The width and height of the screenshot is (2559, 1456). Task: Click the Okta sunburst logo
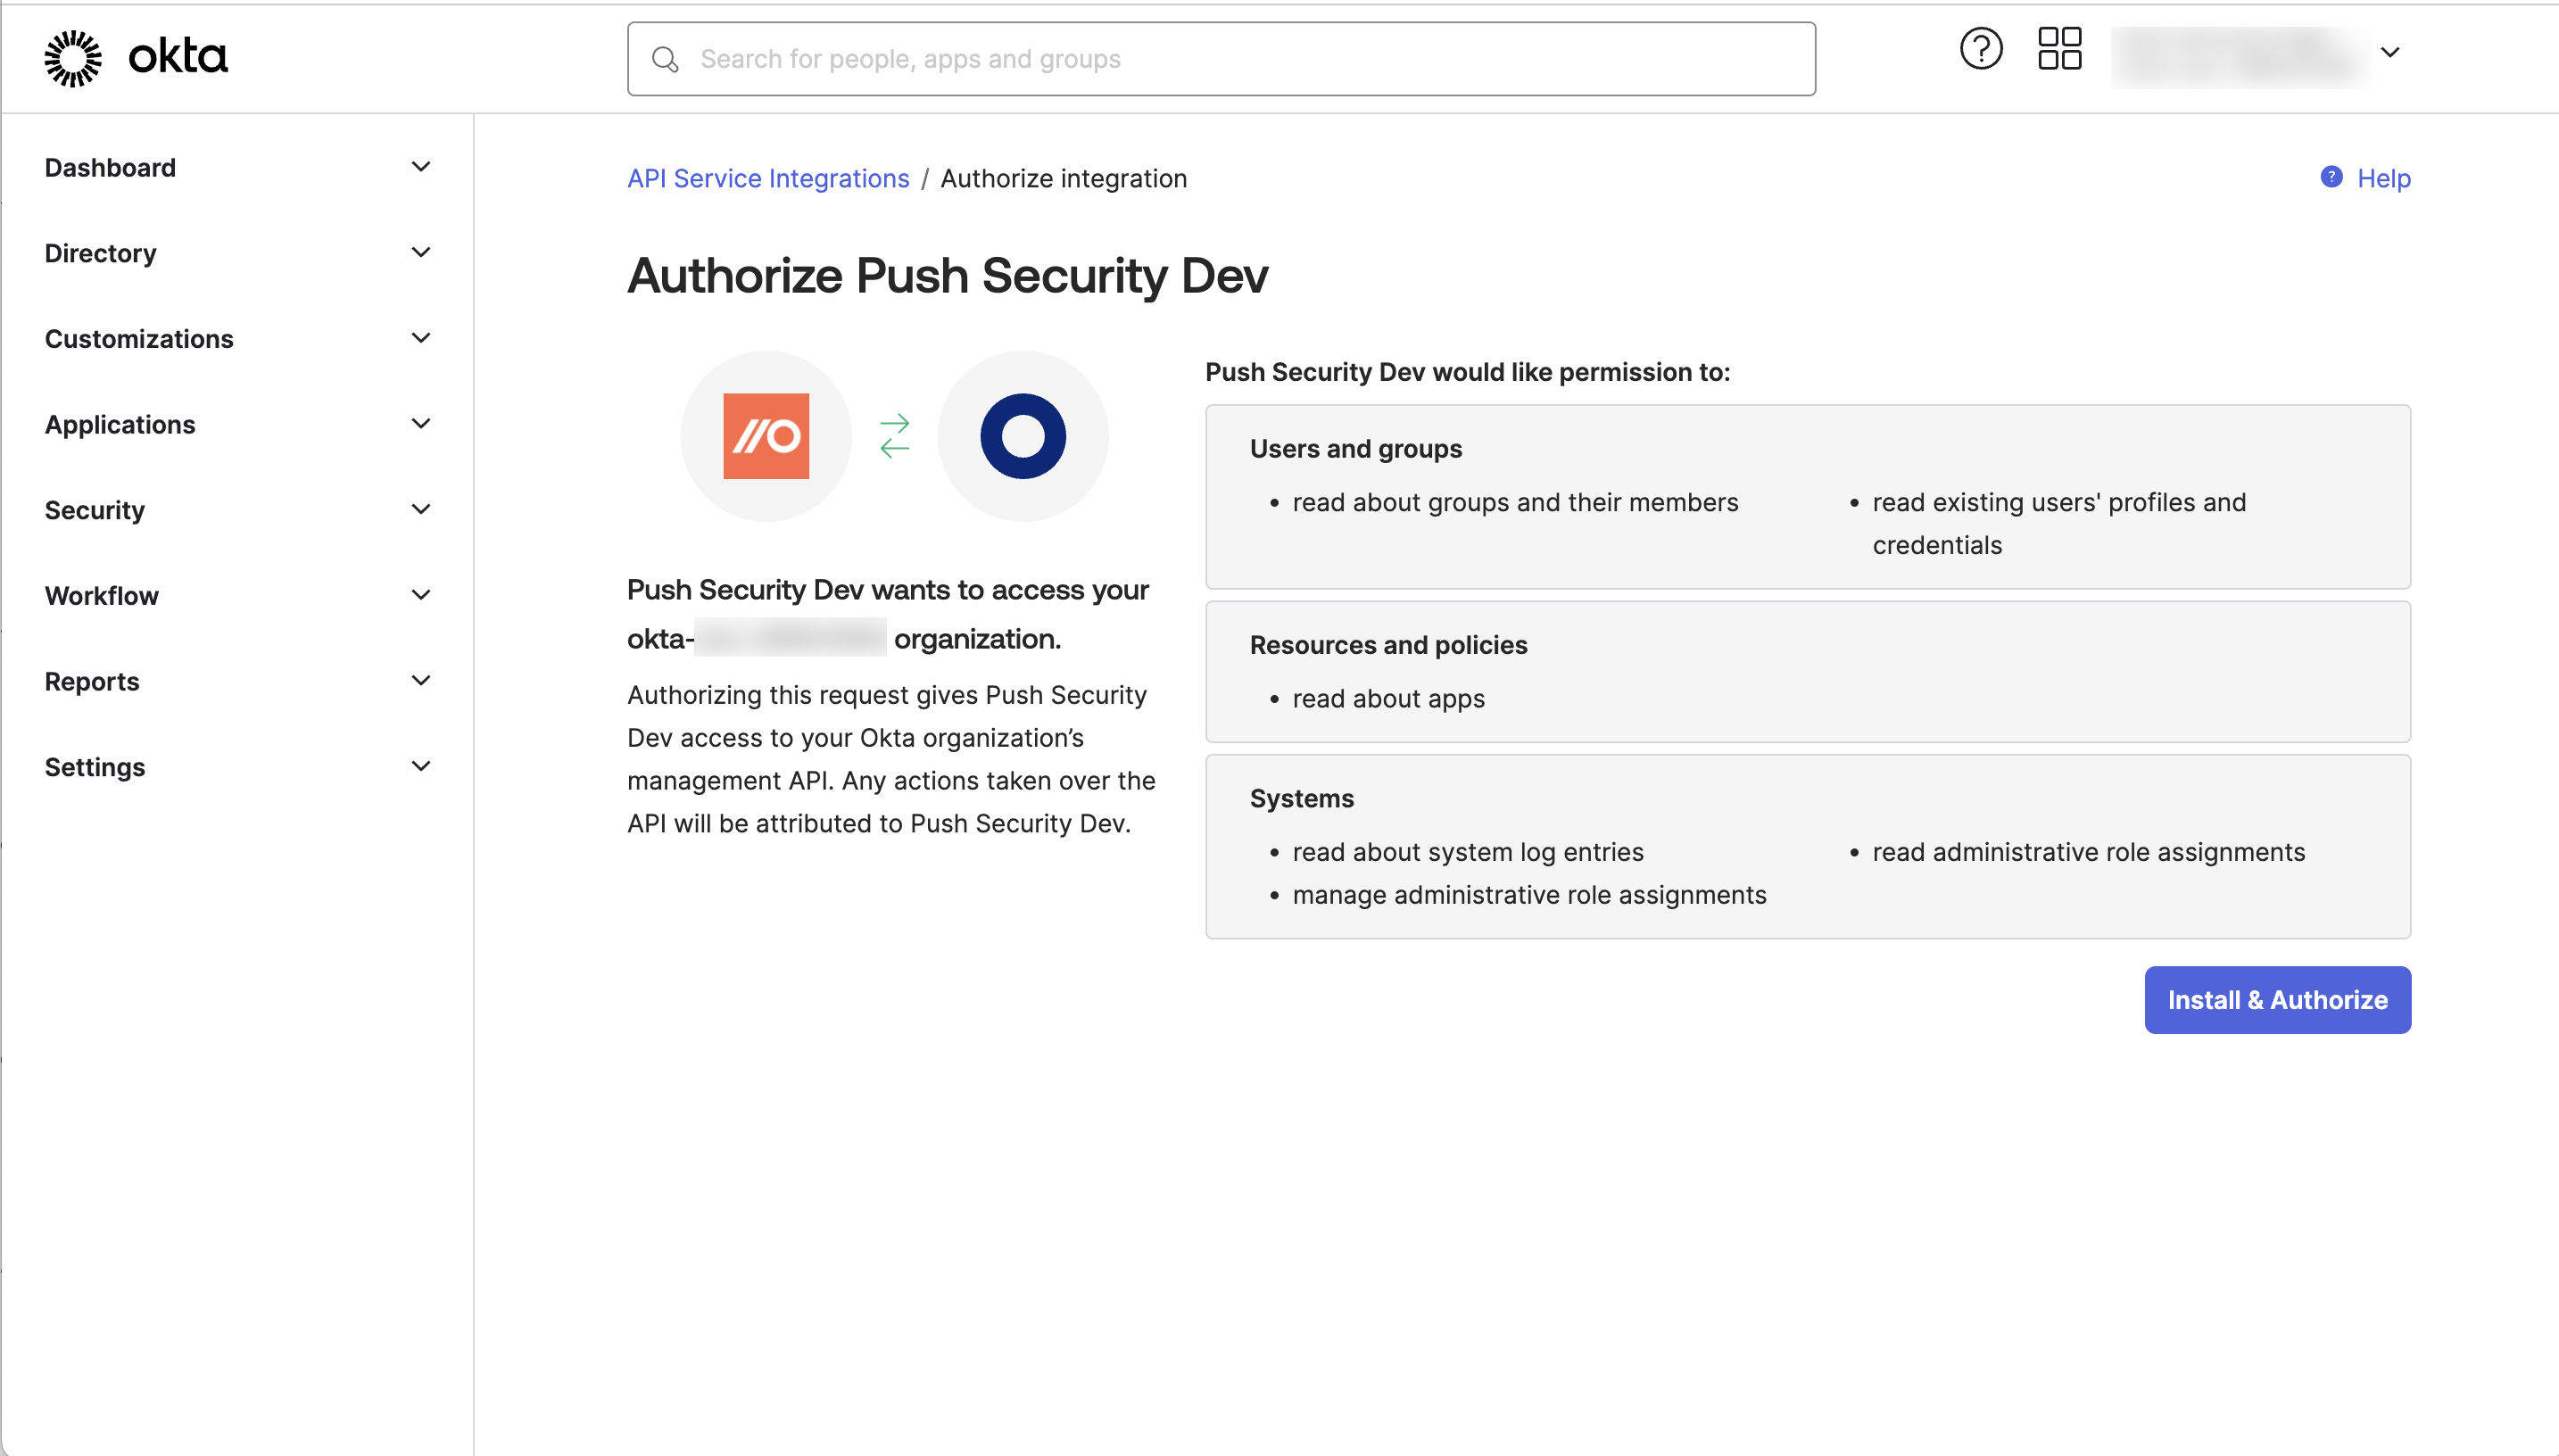(x=73, y=58)
